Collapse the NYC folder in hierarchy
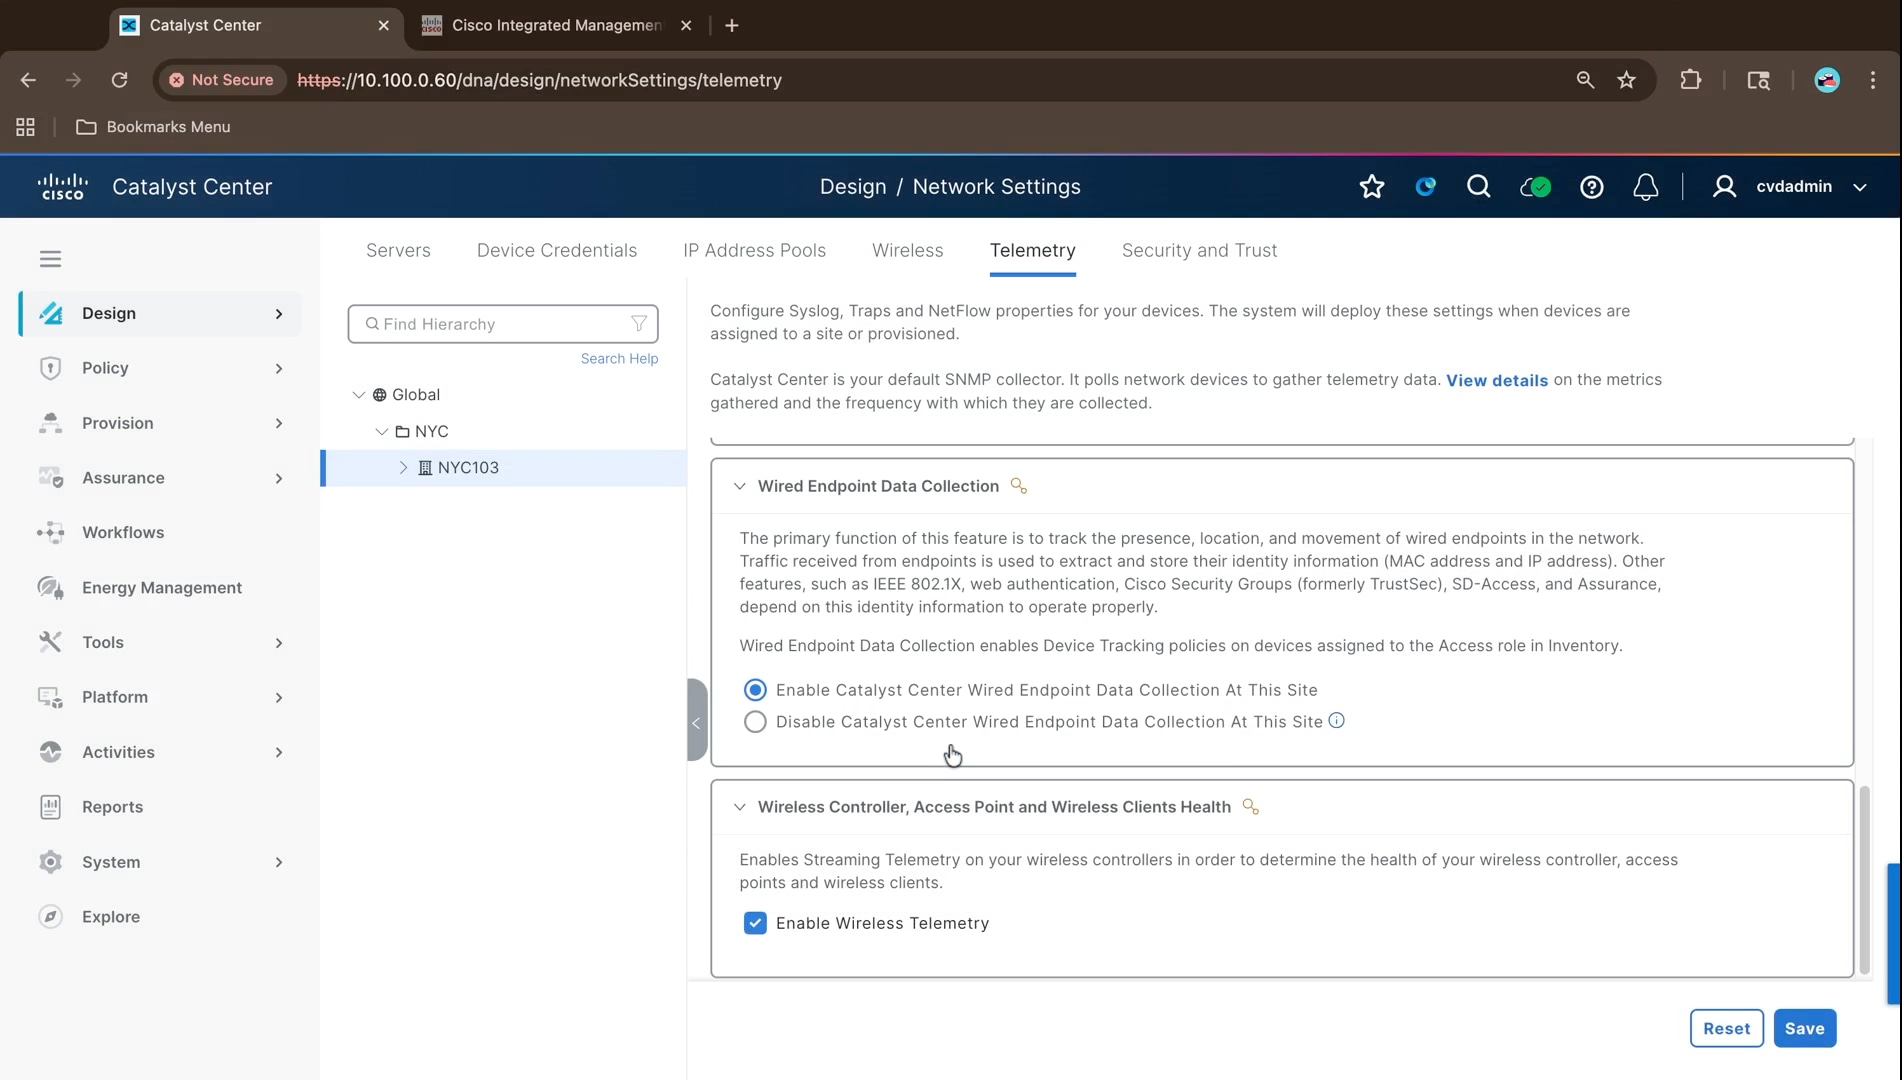Viewport: 1902px width, 1080px height. (x=381, y=432)
